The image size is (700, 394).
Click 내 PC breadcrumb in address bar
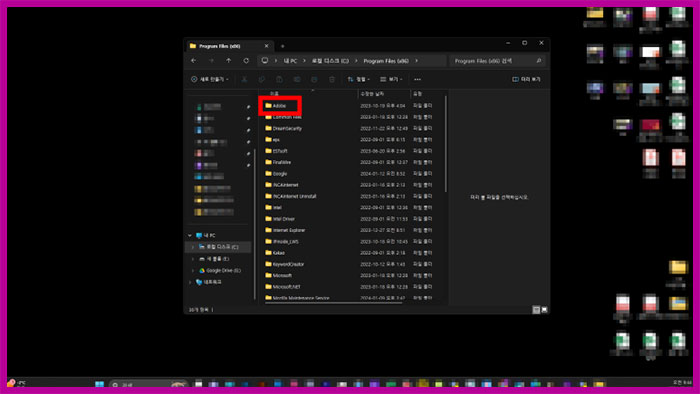pos(290,61)
